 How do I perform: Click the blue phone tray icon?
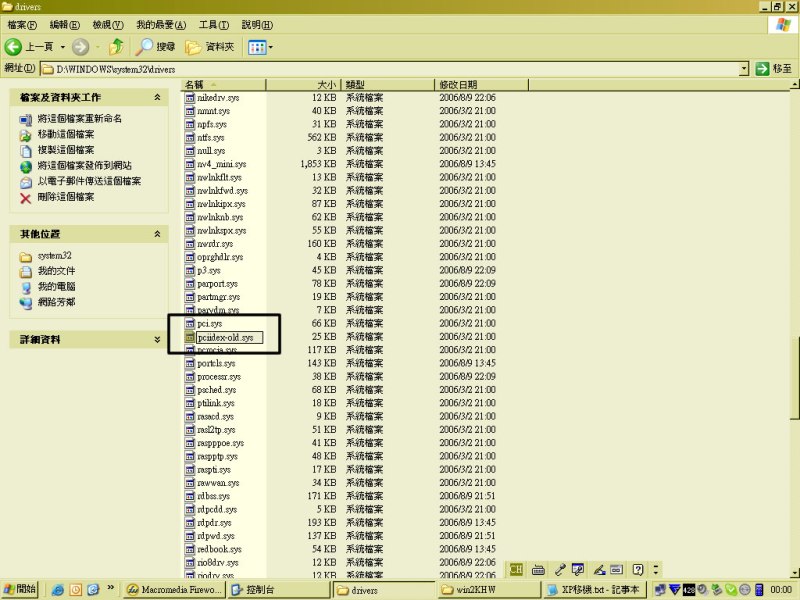pyautogui.click(x=759, y=590)
